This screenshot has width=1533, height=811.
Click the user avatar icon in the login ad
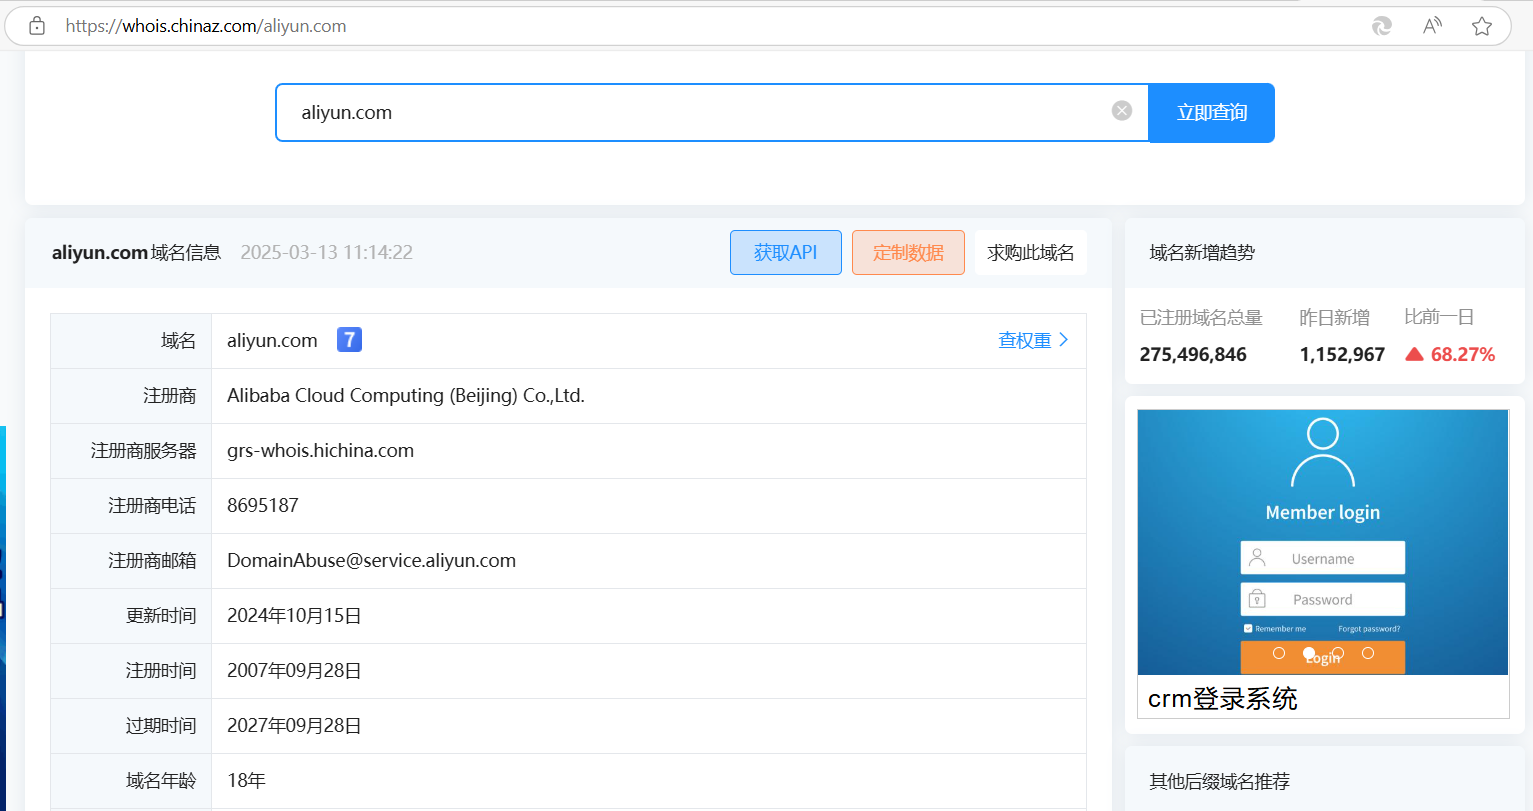[x=1323, y=453]
